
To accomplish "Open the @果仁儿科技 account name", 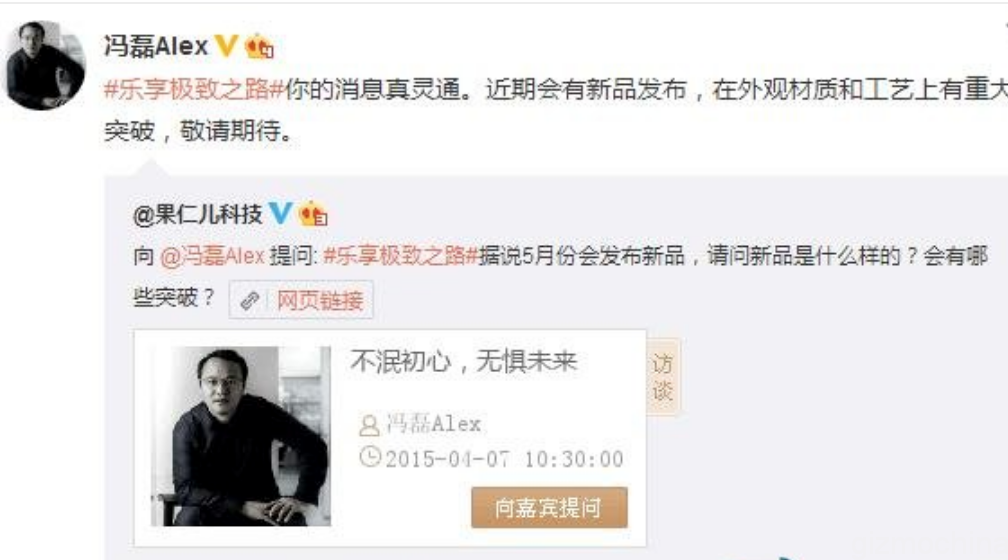I will pyautogui.click(x=198, y=214).
